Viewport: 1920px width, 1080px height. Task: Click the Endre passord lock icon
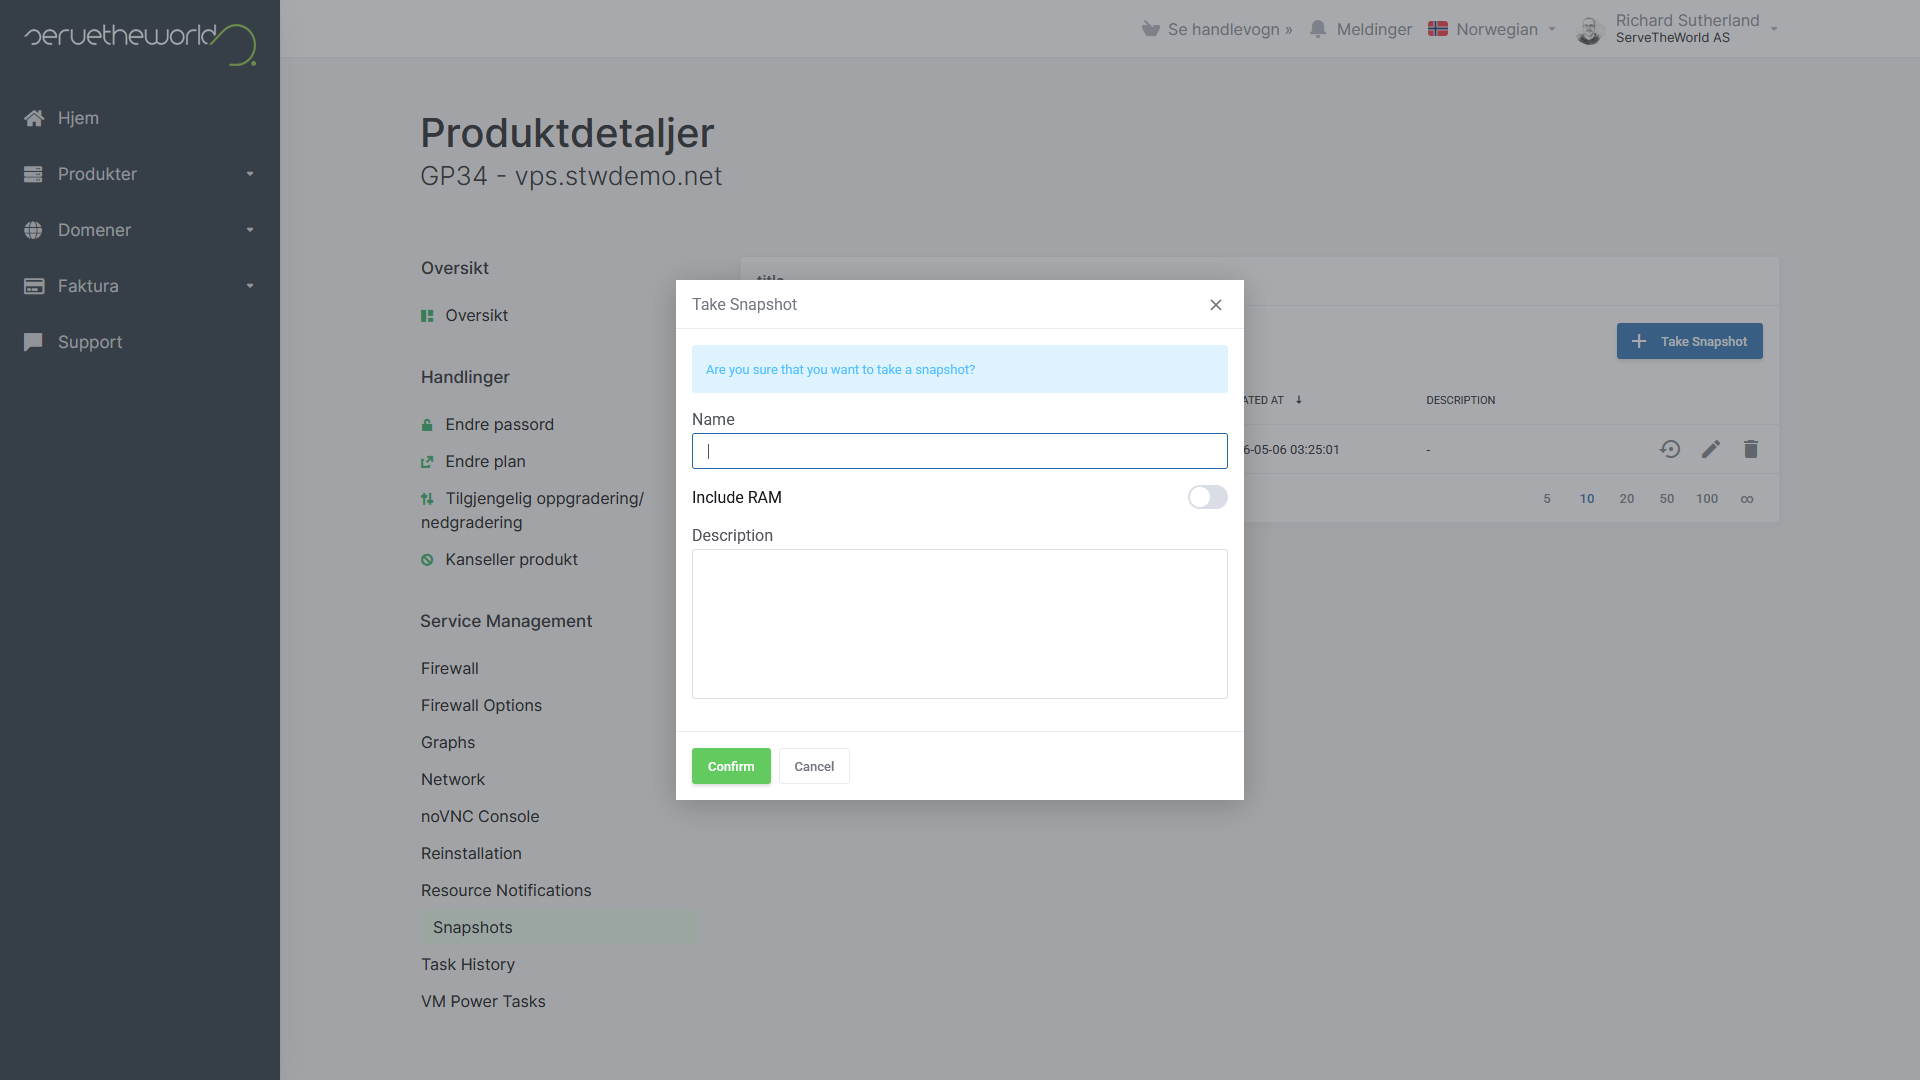point(427,425)
